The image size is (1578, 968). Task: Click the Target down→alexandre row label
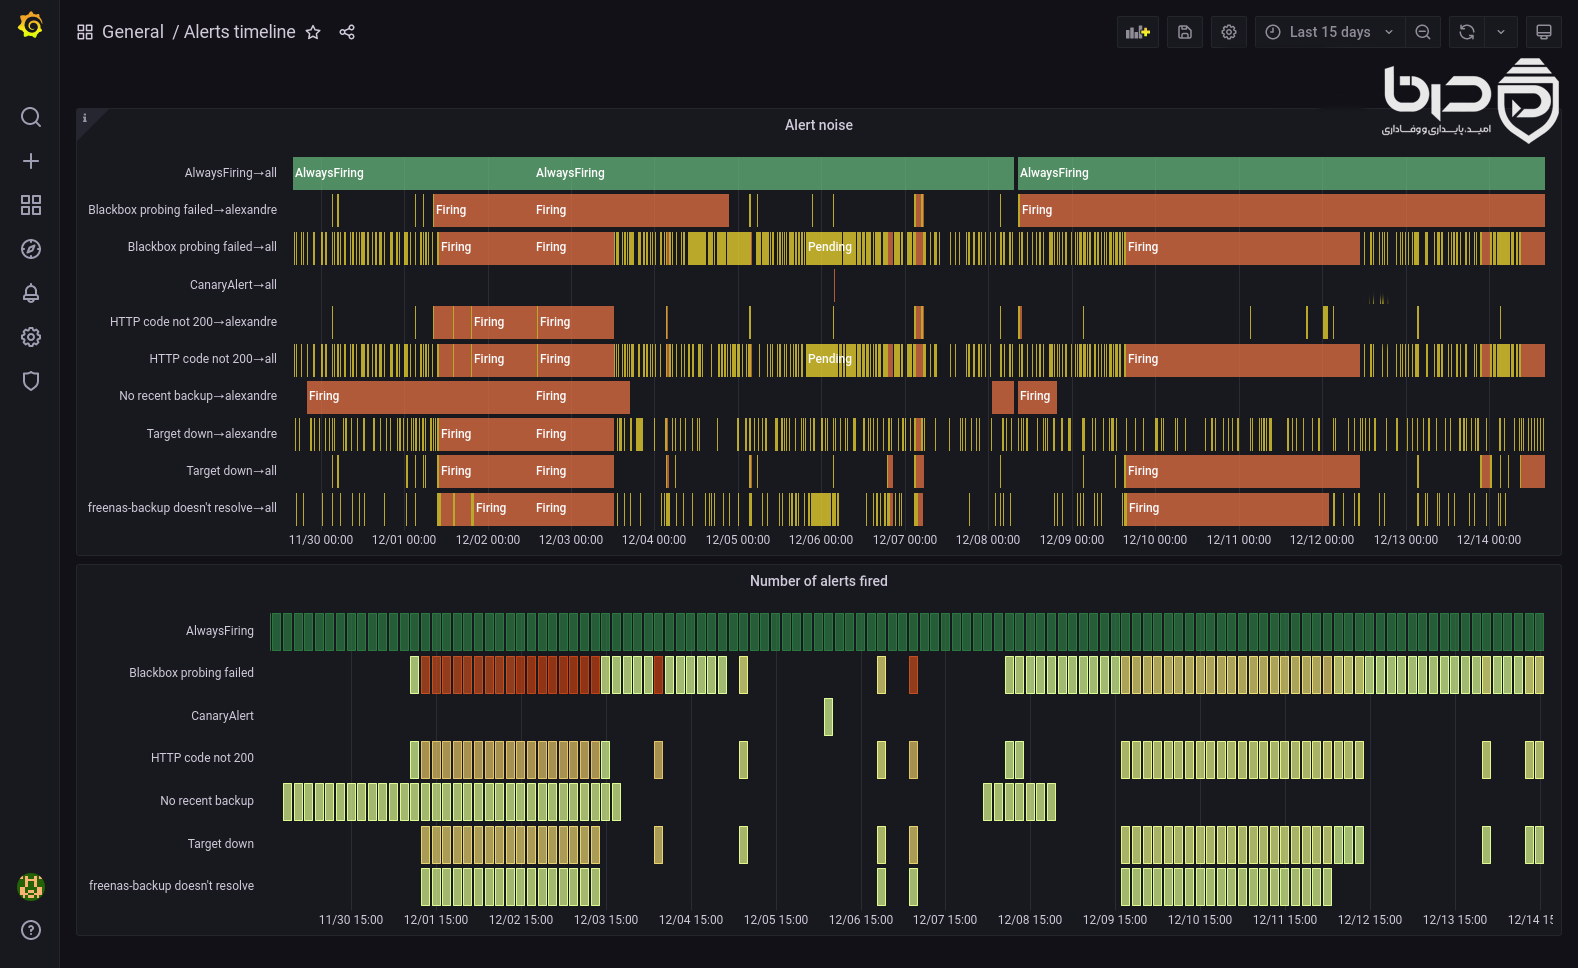[212, 434]
